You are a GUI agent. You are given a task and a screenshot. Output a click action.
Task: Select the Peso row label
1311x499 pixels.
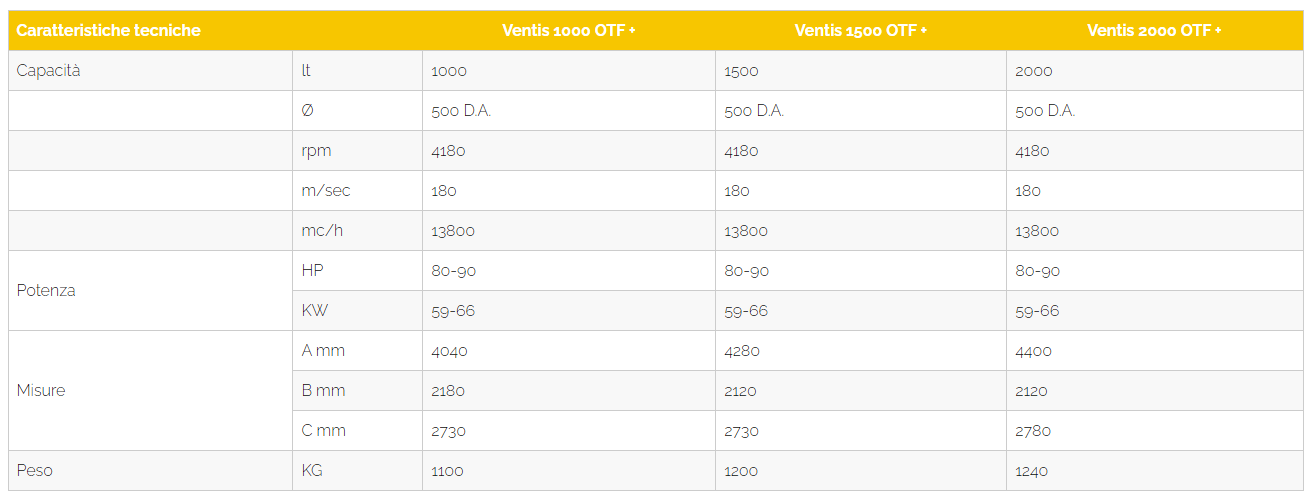coord(34,471)
